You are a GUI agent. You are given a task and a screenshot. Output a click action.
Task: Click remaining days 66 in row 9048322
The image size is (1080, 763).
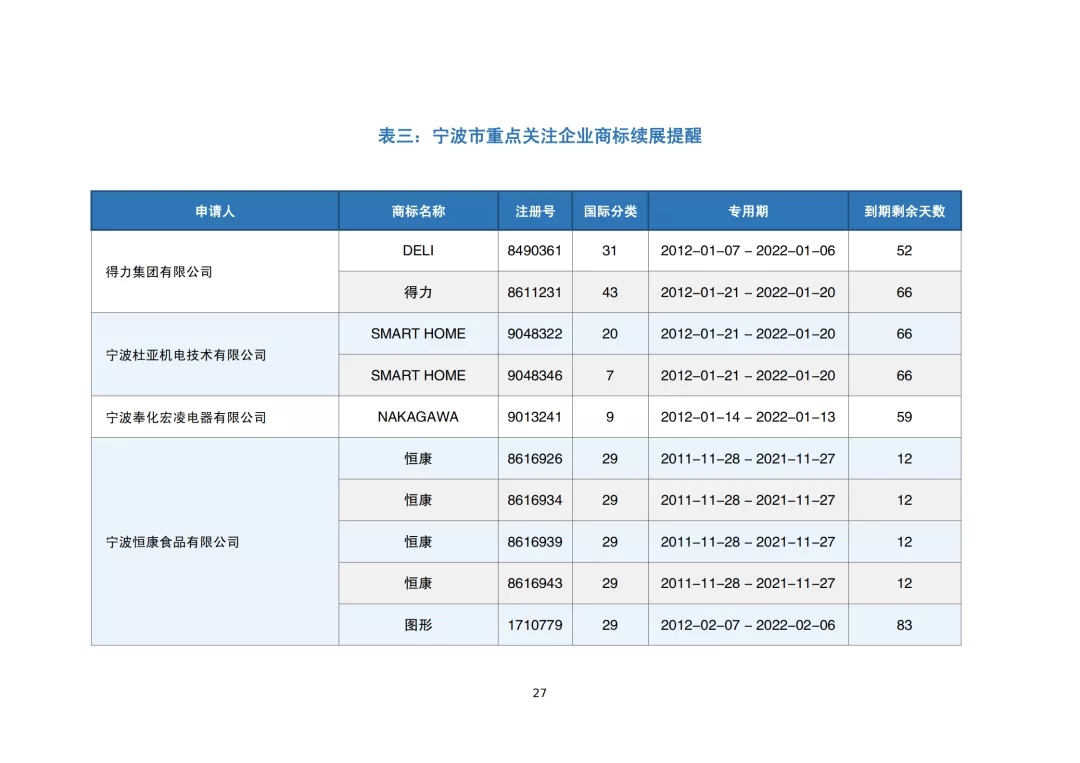tap(904, 334)
